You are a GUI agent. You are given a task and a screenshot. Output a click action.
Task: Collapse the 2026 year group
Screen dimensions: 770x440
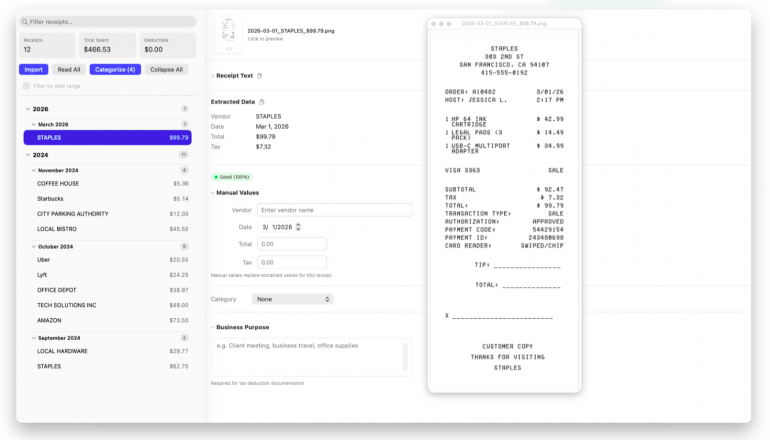pos(28,109)
